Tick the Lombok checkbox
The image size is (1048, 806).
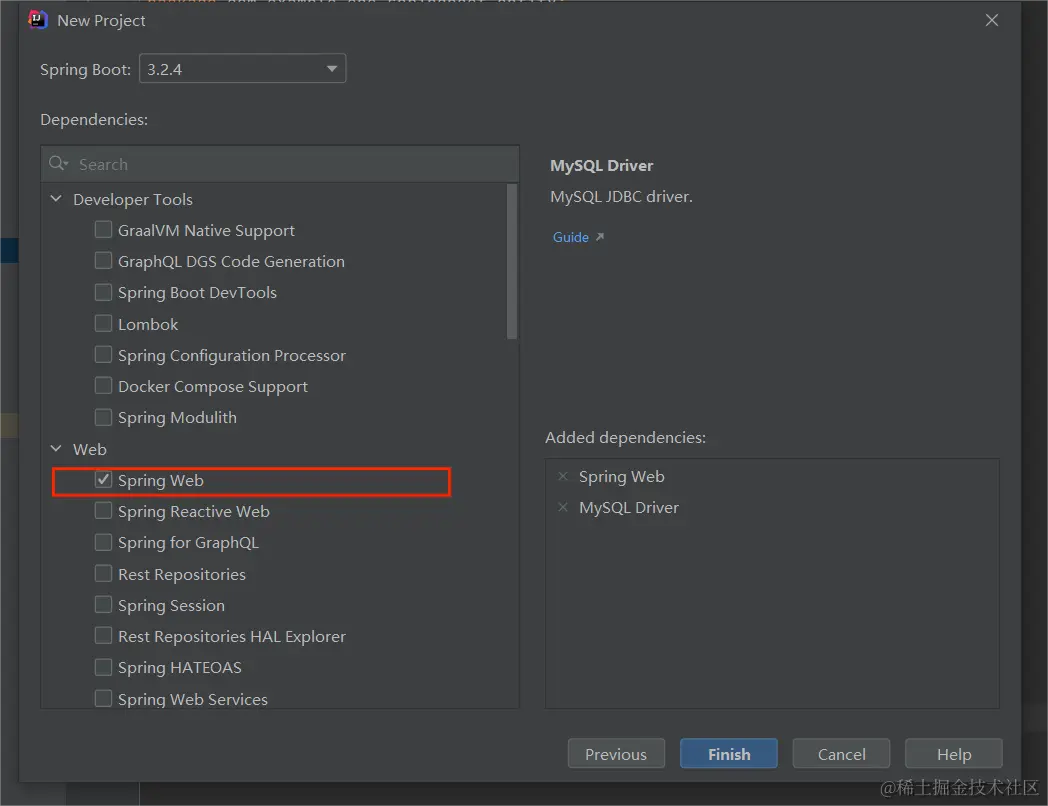point(103,323)
